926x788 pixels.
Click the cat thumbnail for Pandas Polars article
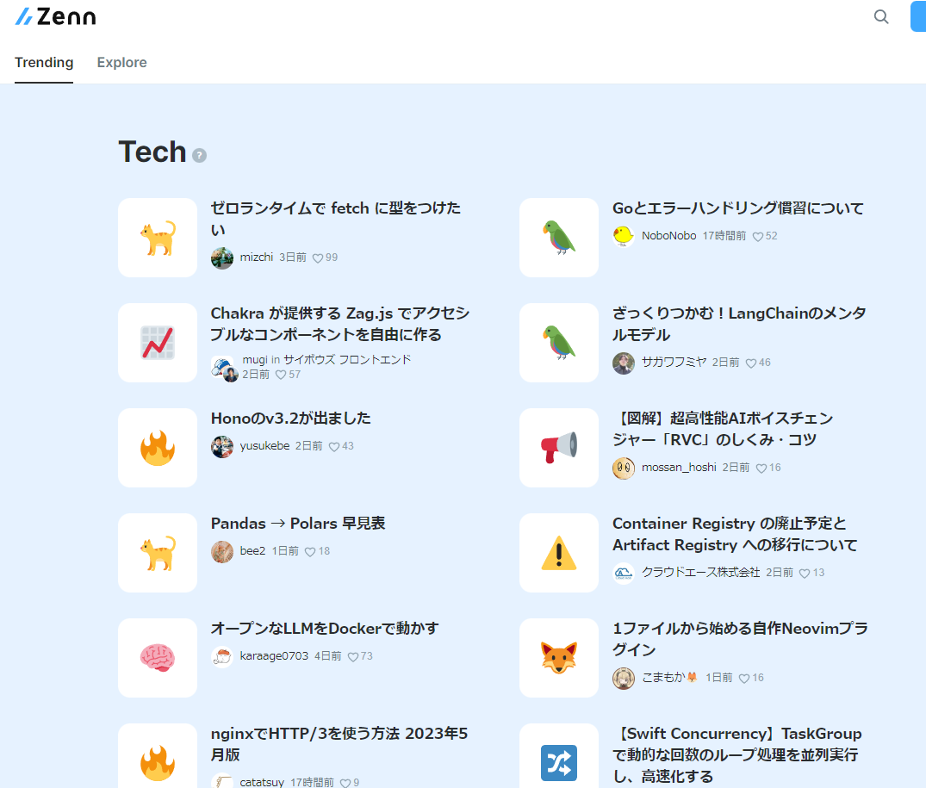click(x=158, y=553)
